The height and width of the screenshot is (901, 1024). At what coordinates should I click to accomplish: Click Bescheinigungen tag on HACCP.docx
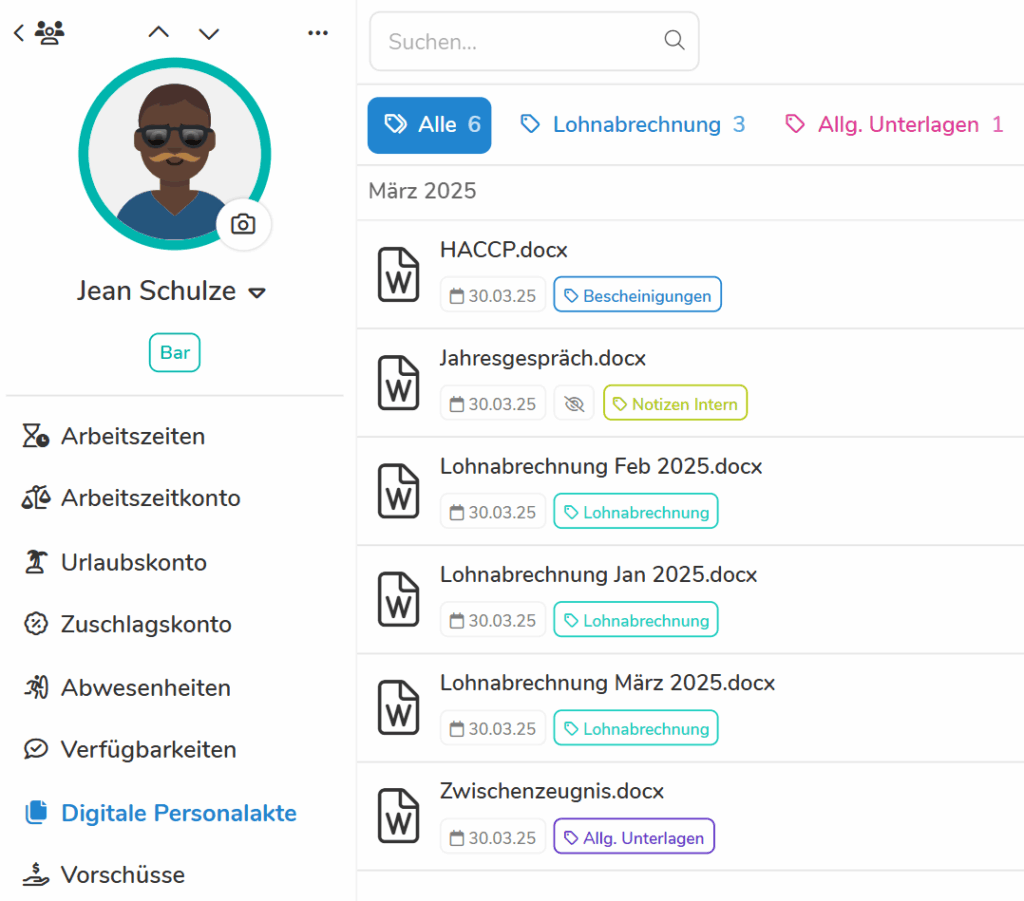[637, 294]
